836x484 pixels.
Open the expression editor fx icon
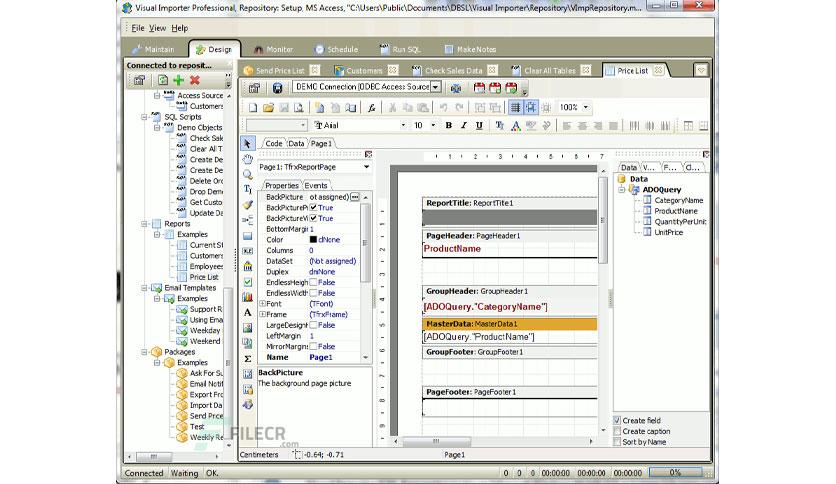click(372, 108)
